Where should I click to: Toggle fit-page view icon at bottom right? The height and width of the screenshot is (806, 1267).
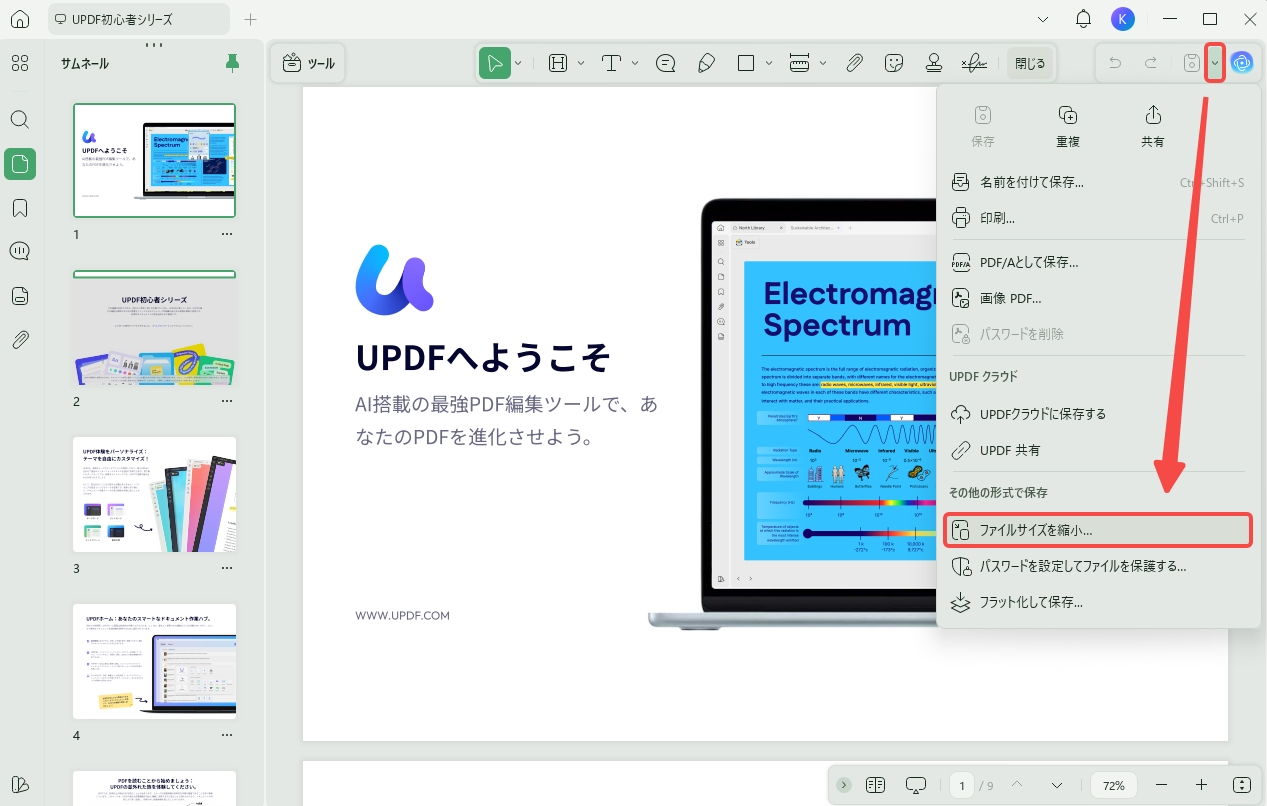[x=1242, y=785]
